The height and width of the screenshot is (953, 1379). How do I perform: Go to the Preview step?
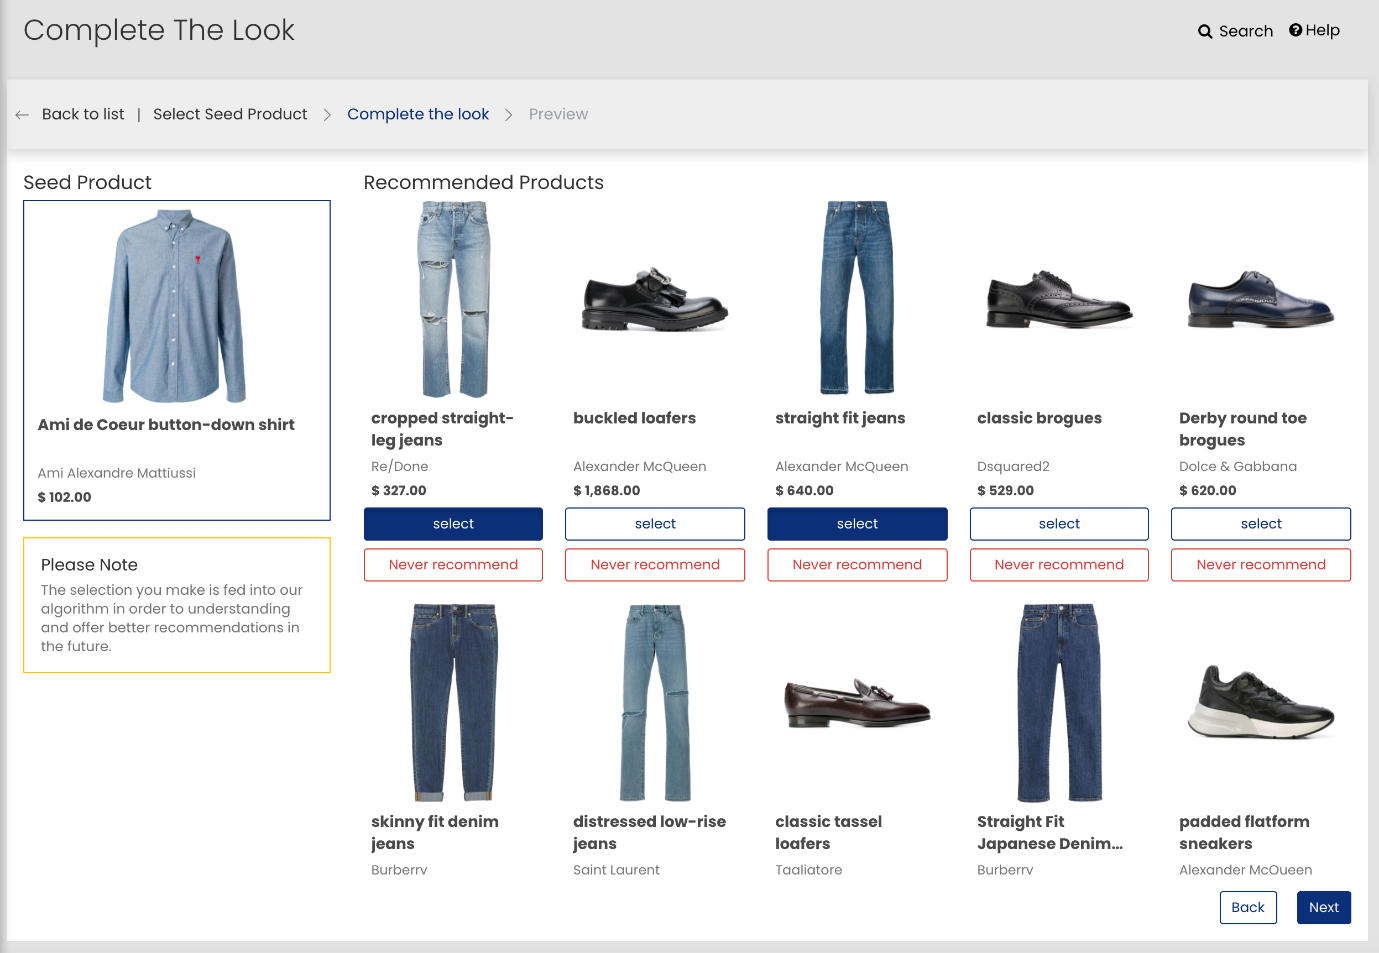[x=558, y=114]
